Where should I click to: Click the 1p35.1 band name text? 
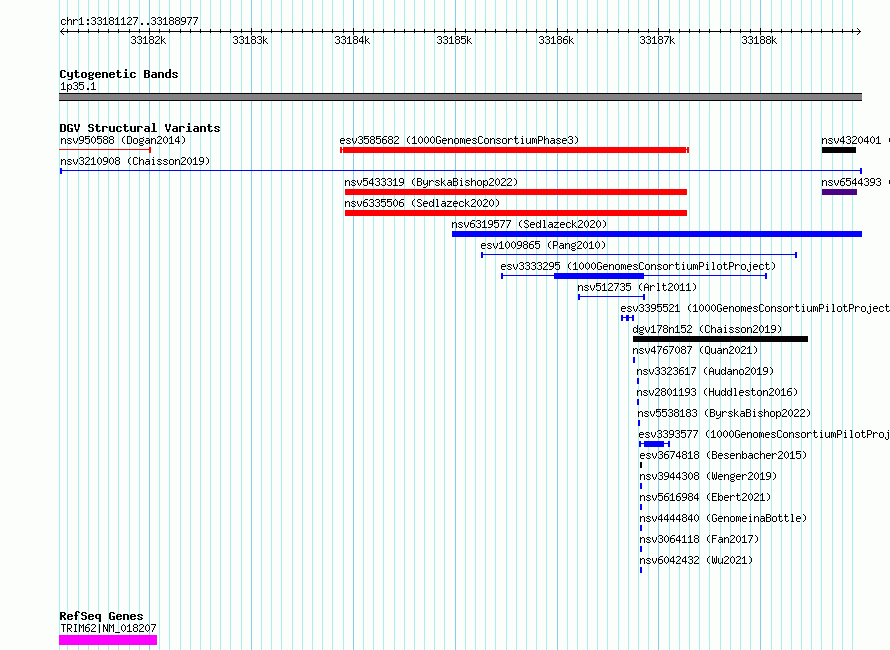(x=78, y=86)
